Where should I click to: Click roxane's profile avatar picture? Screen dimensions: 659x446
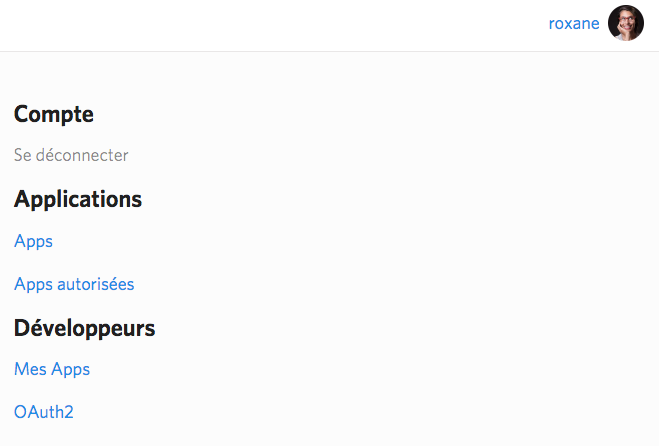click(x=625, y=23)
